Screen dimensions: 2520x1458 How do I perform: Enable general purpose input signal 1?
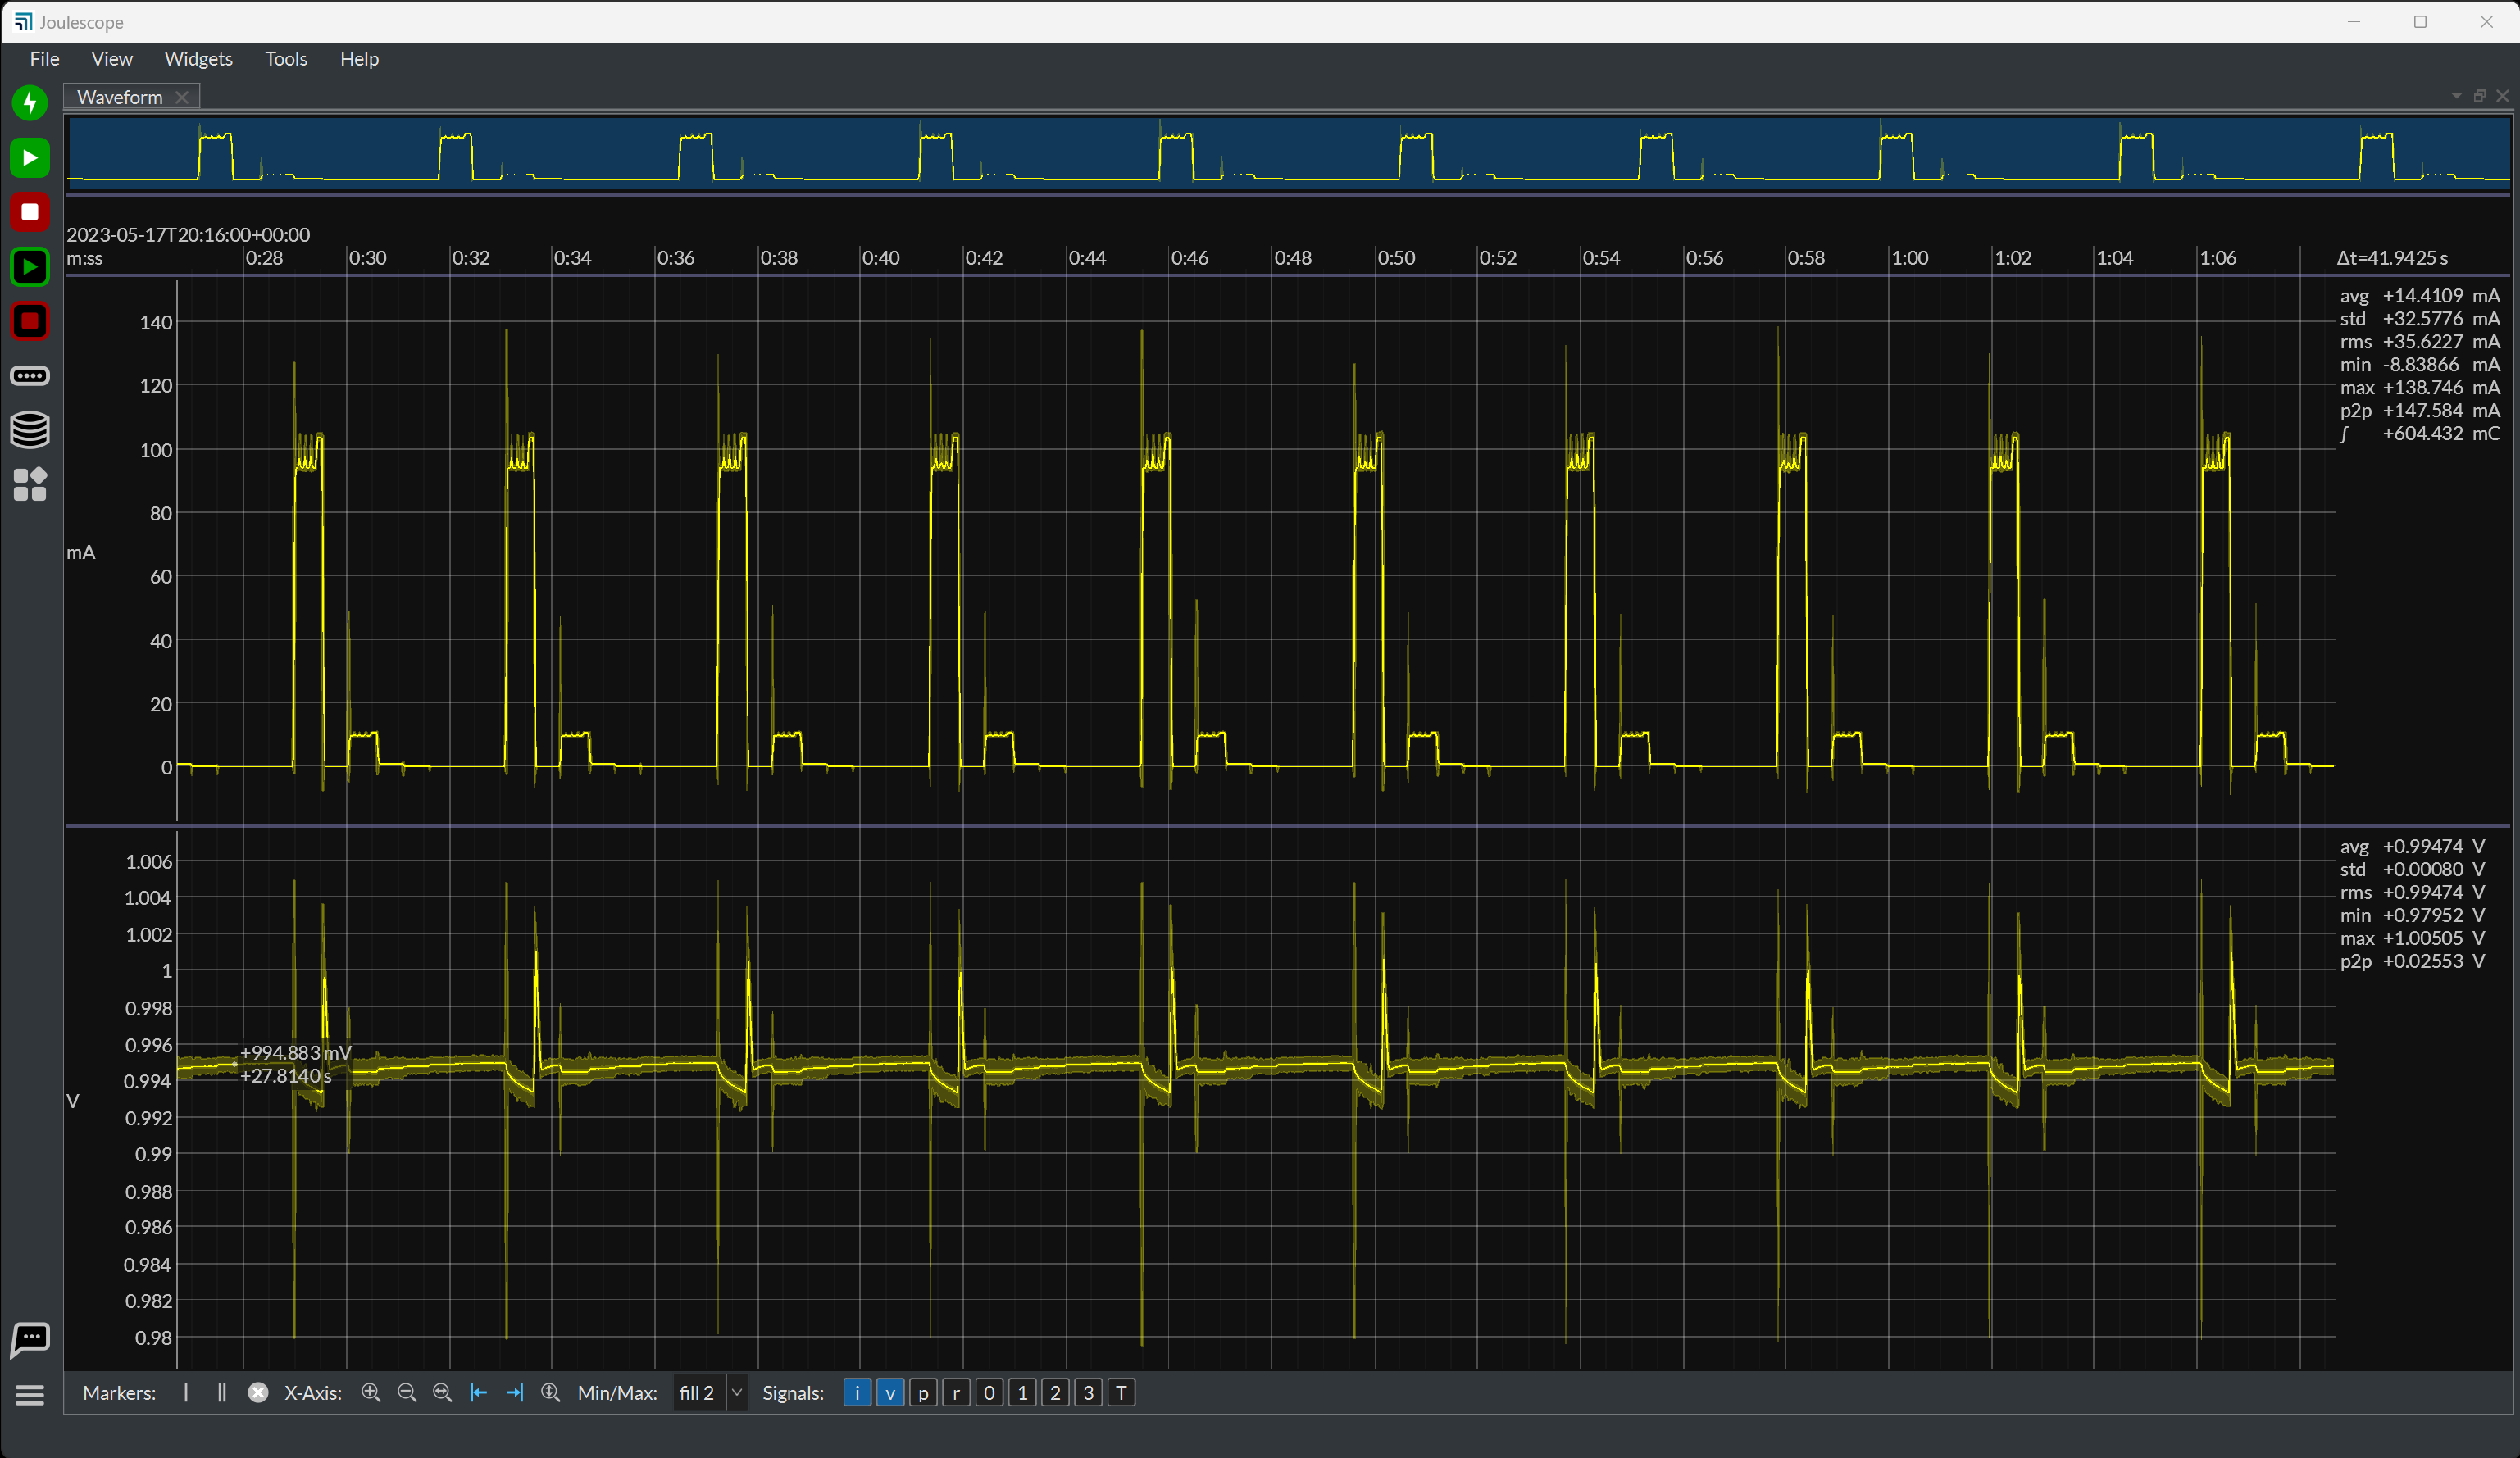pyautogui.click(x=1022, y=1393)
